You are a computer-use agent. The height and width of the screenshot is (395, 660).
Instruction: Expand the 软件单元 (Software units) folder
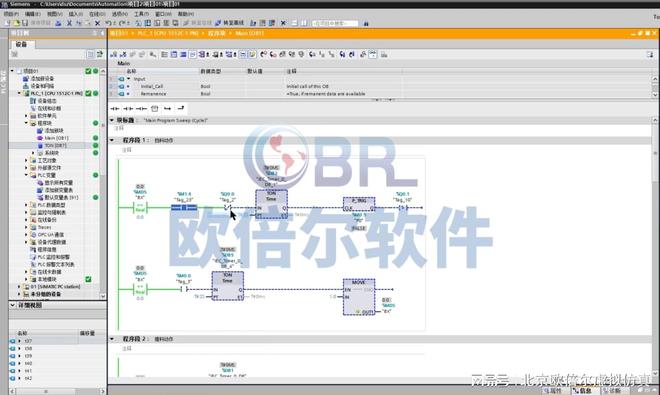[27, 116]
